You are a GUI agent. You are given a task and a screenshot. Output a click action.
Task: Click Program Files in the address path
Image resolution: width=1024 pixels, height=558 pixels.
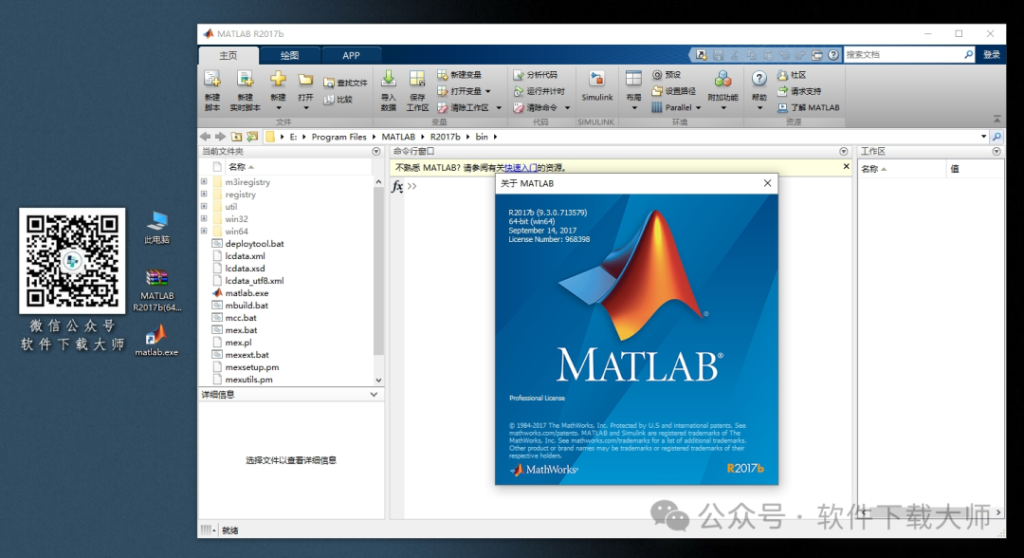pyautogui.click(x=339, y=137)
